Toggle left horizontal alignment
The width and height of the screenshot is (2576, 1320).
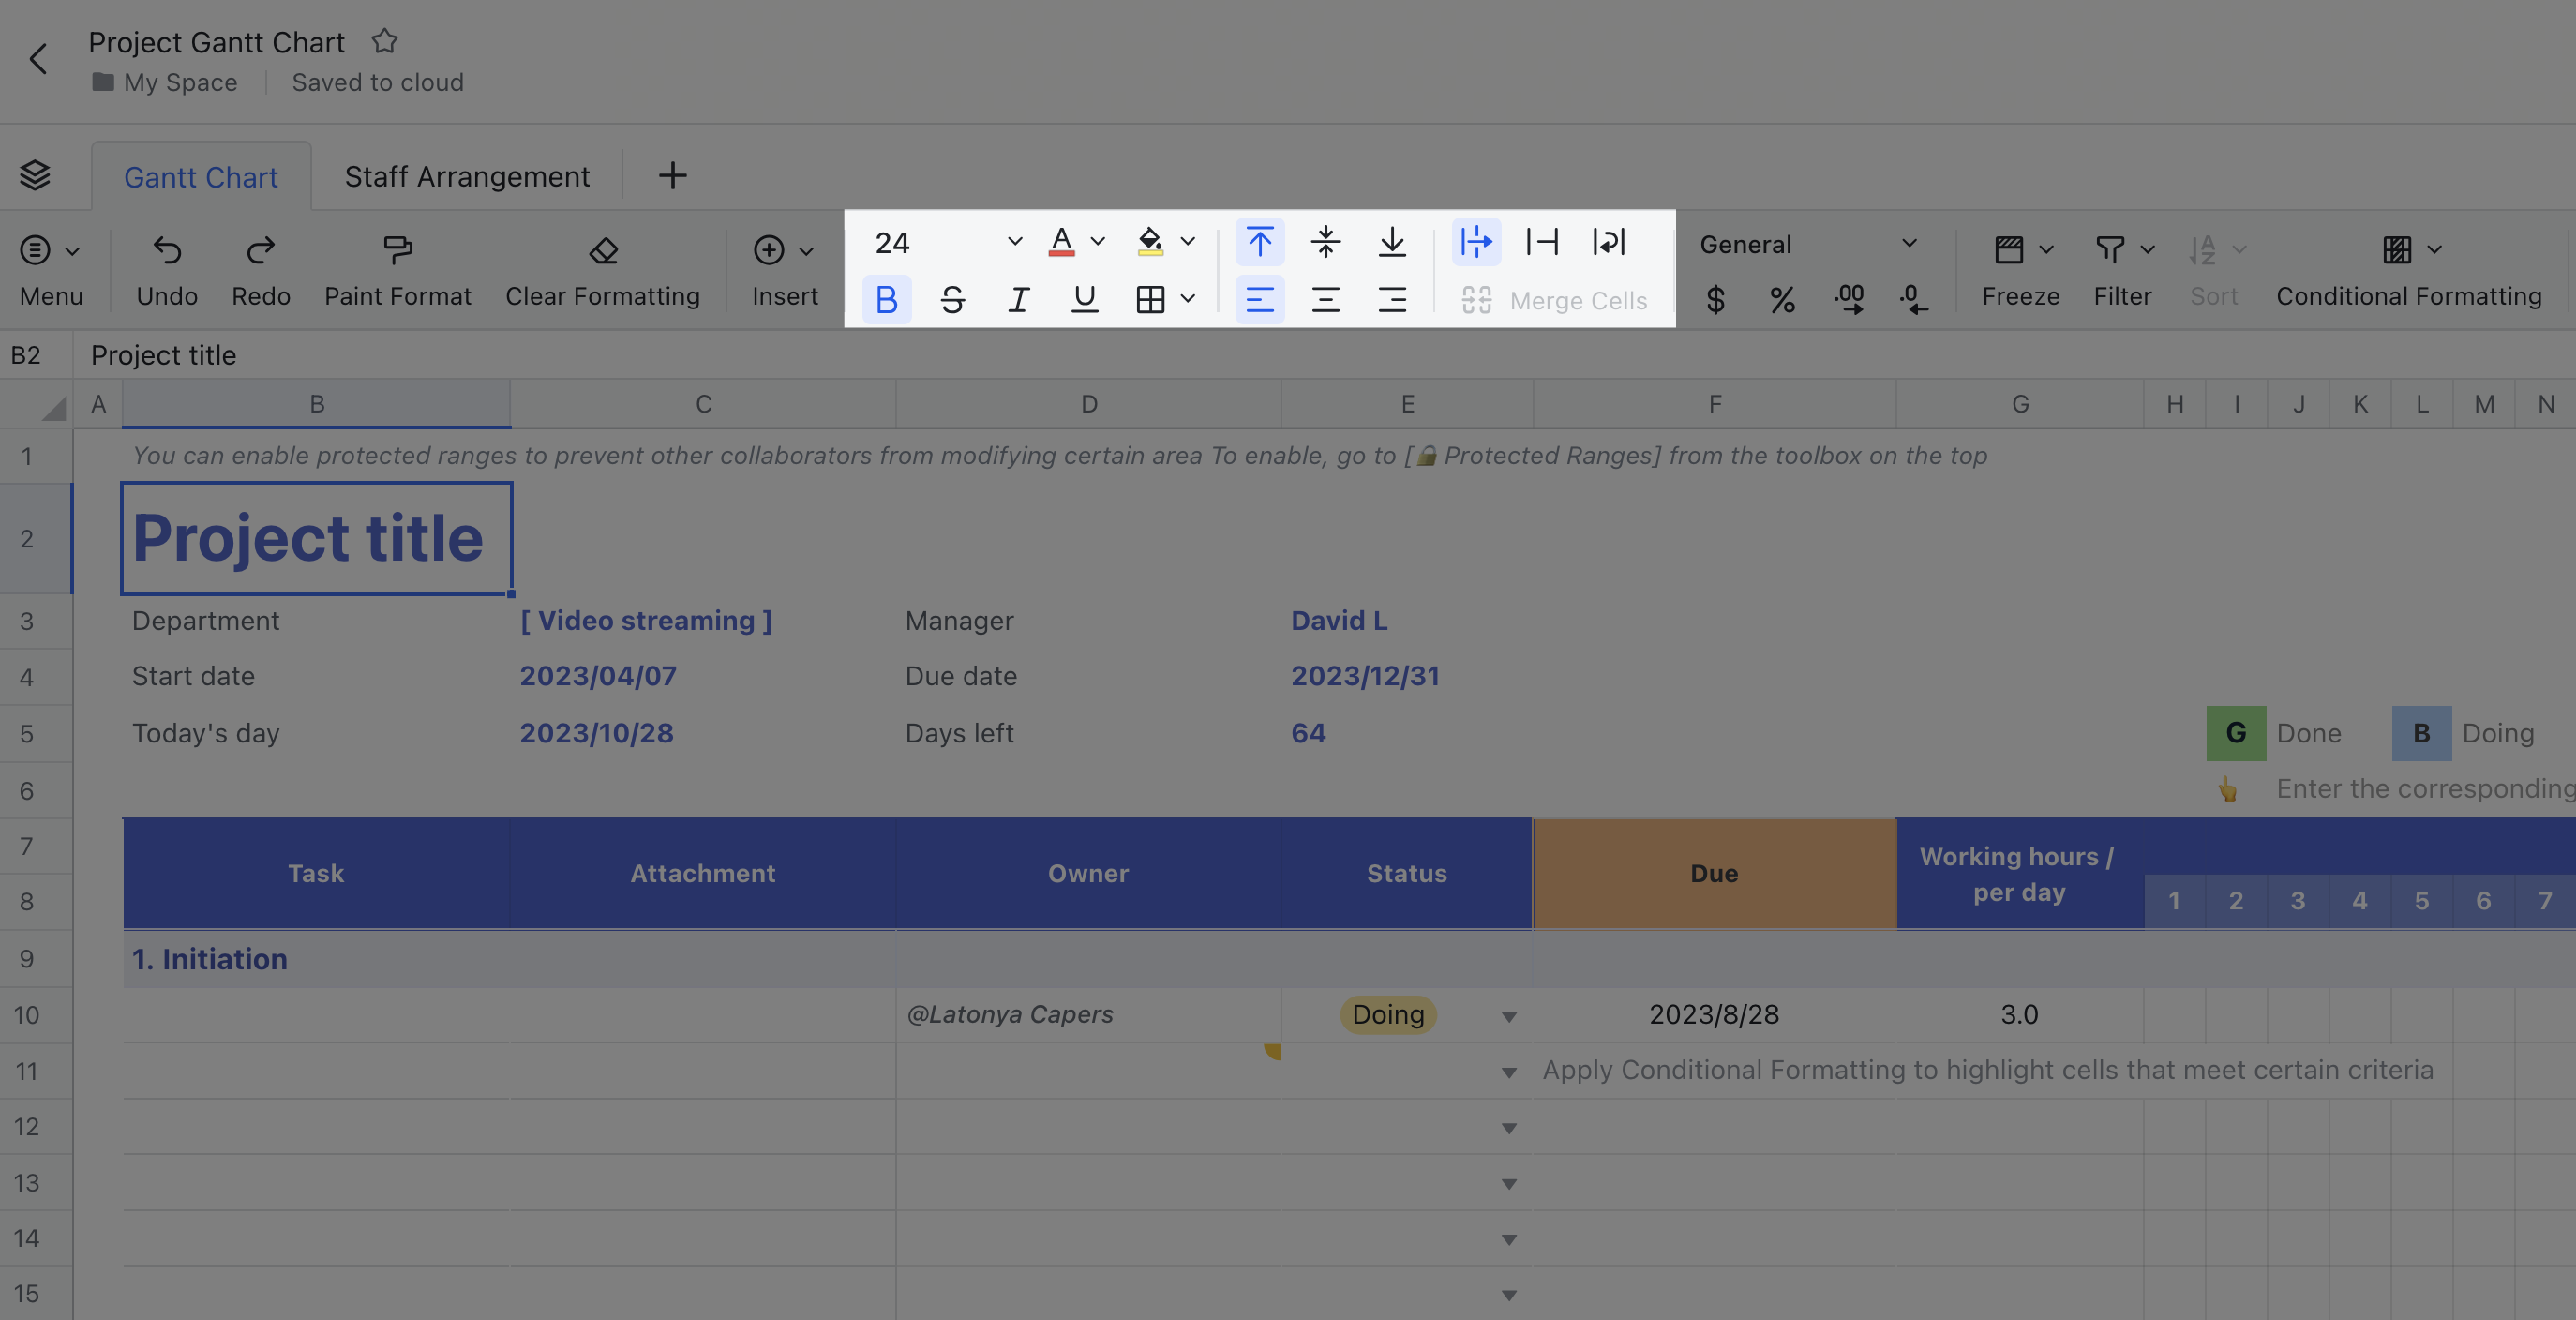1259,299
